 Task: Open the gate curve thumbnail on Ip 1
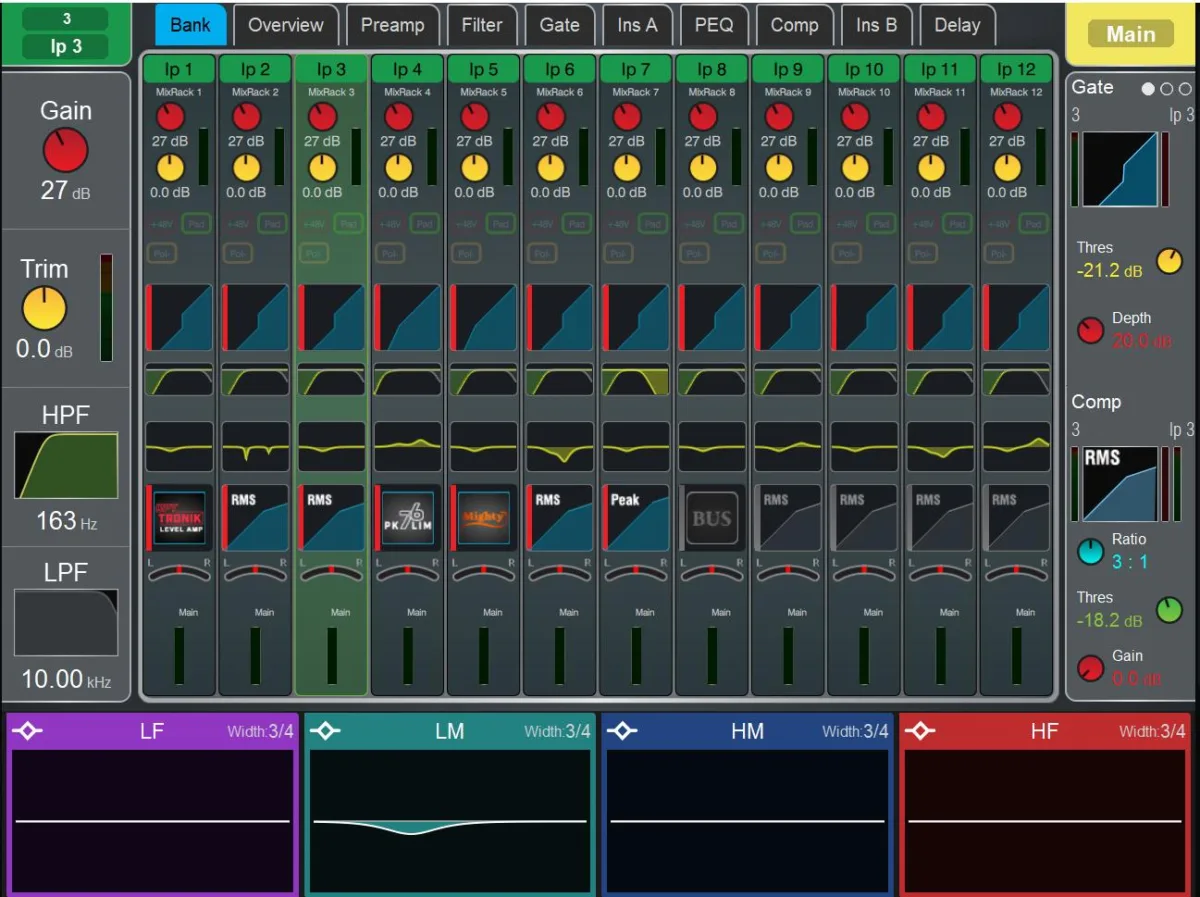pyautogui.click(x=179, y=317)
